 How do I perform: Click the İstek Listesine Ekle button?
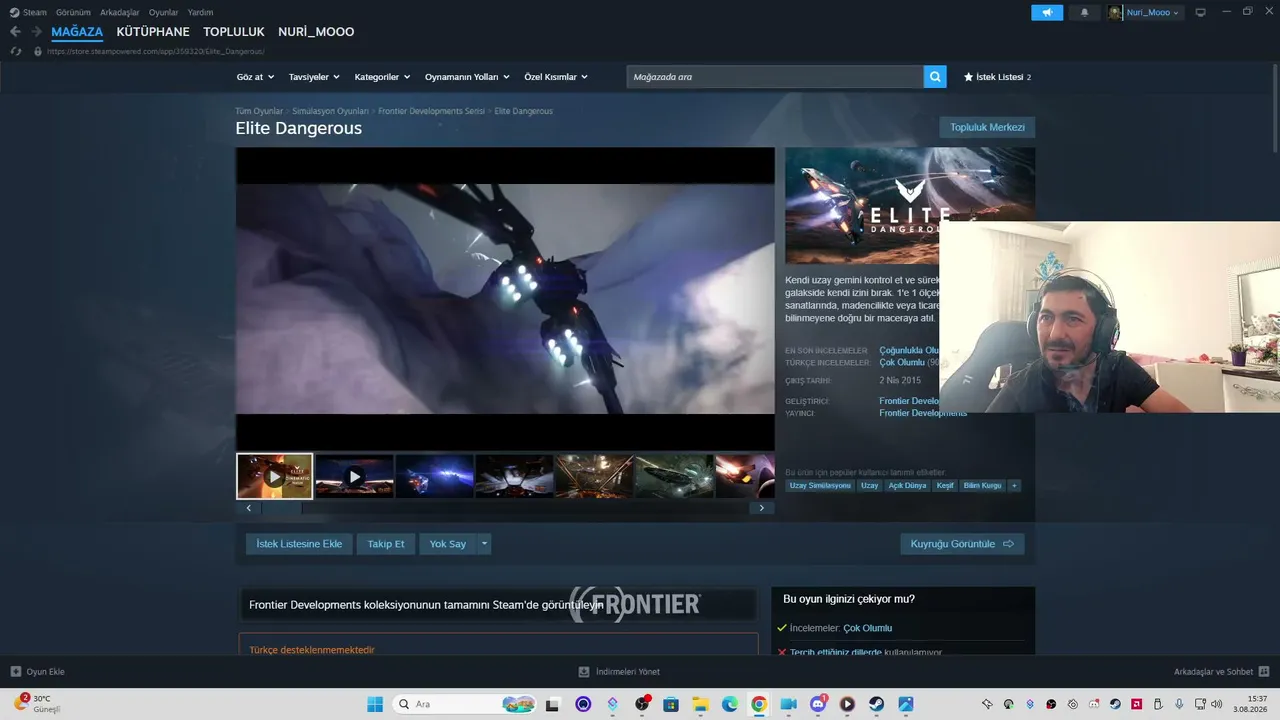pyautogui.click(x=299, y=544)
